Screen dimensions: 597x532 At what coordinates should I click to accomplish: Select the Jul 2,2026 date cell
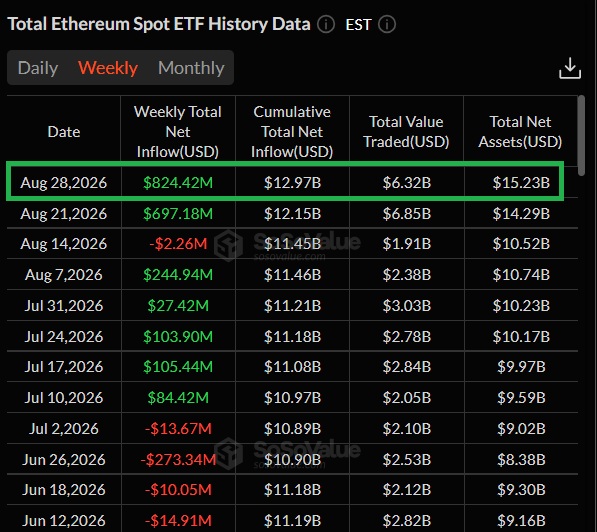(x=64, y=429)
